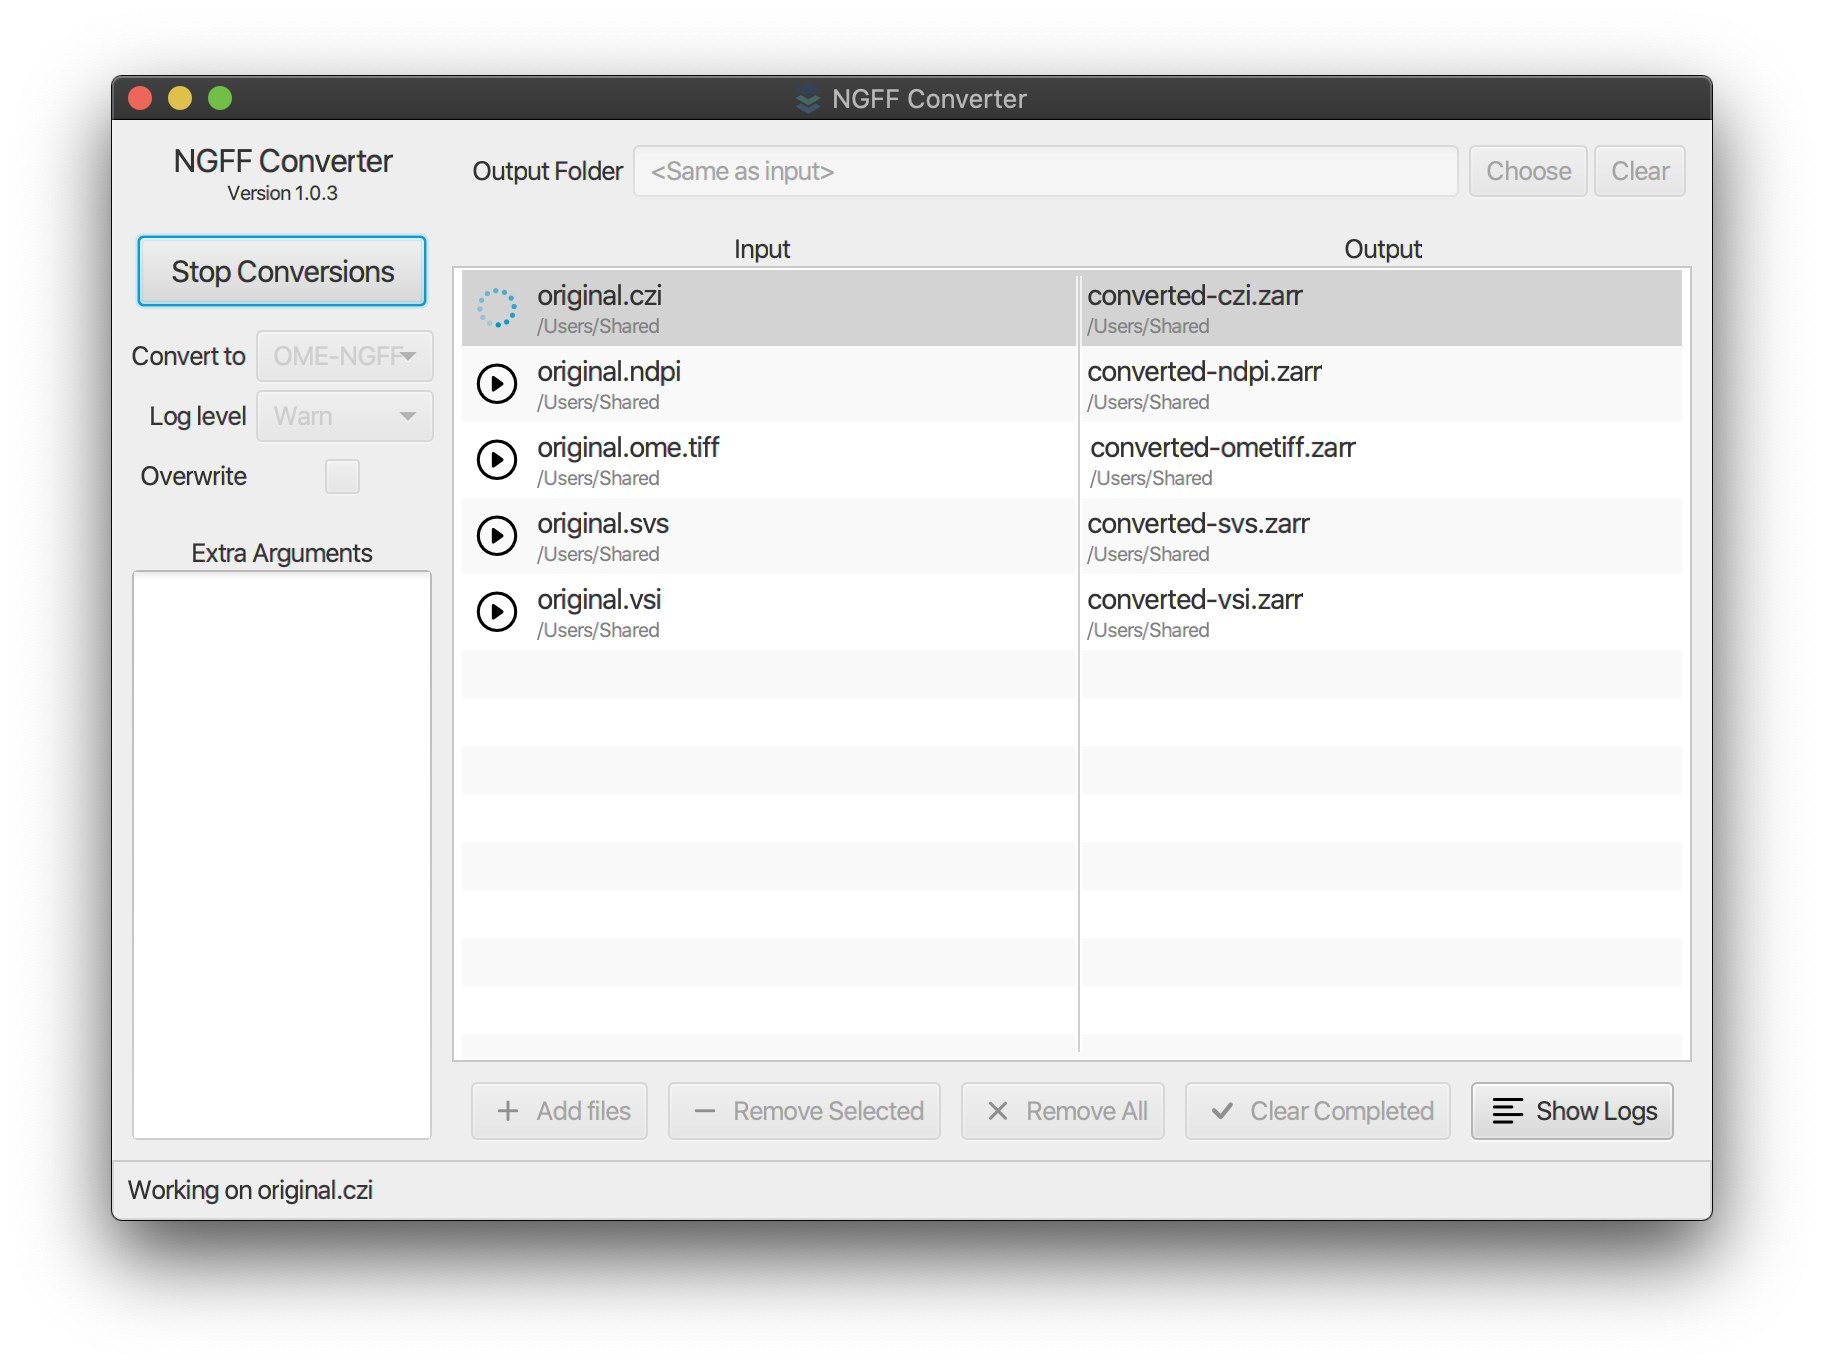Start conversion of original.ndpi with play icon

(496, 384)
